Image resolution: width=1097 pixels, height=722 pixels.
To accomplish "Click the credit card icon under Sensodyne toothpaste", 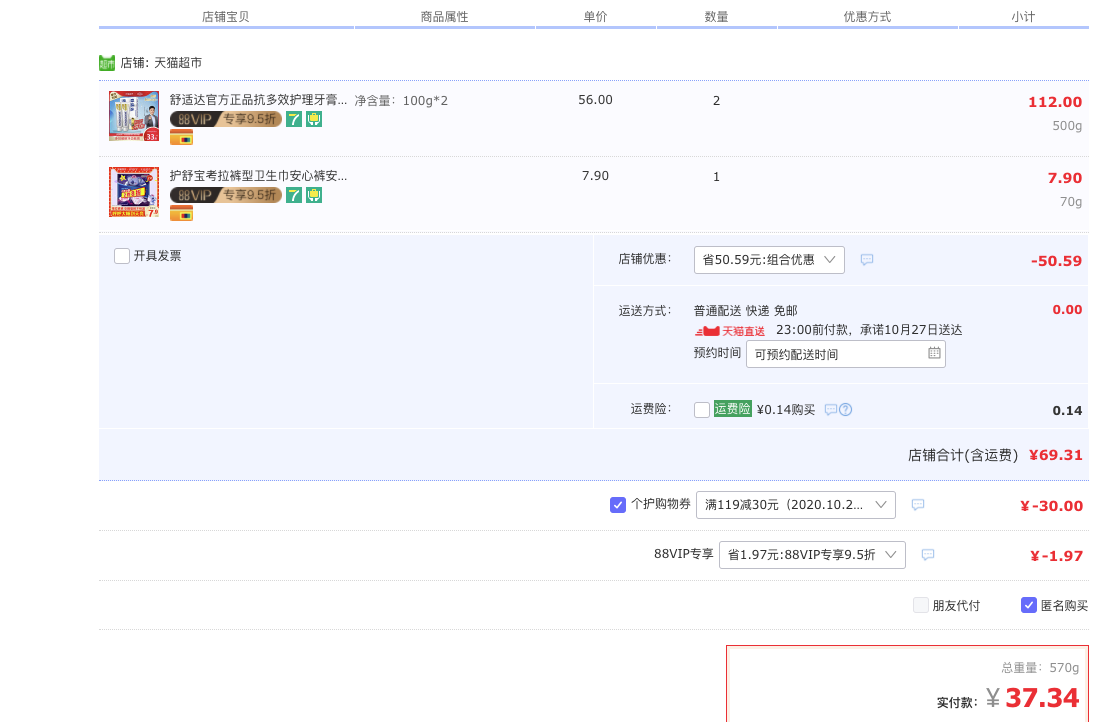I will click(x=181, y=139).
